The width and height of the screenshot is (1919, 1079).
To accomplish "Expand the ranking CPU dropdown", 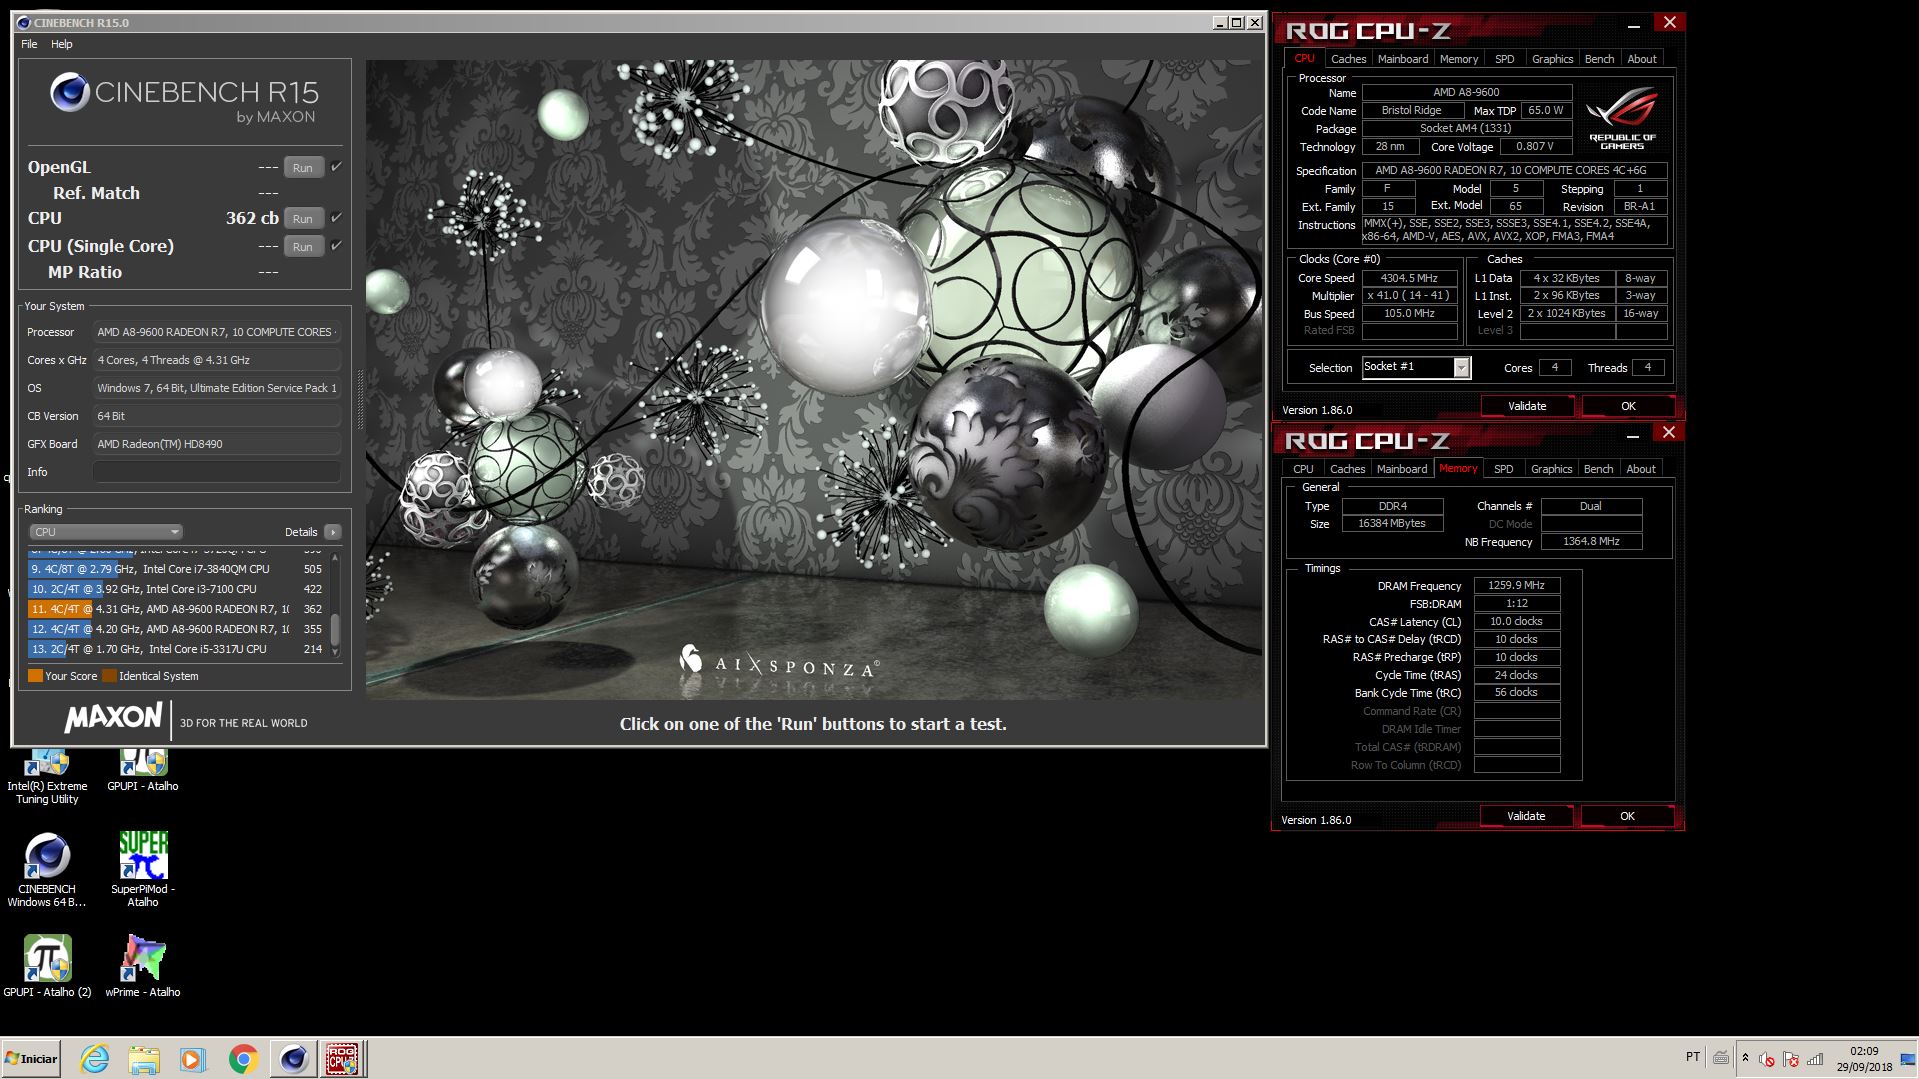I will (x=105, y=532).
